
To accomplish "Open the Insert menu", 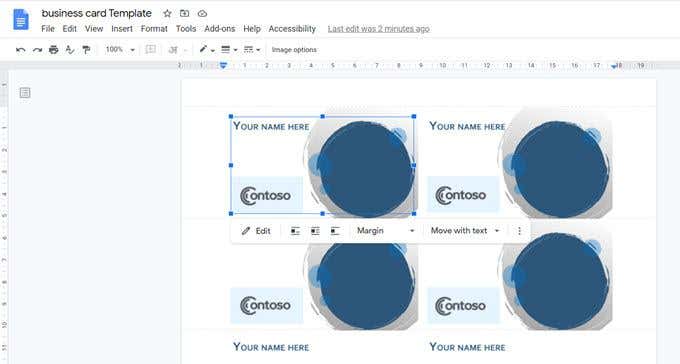I will point(122,29).
